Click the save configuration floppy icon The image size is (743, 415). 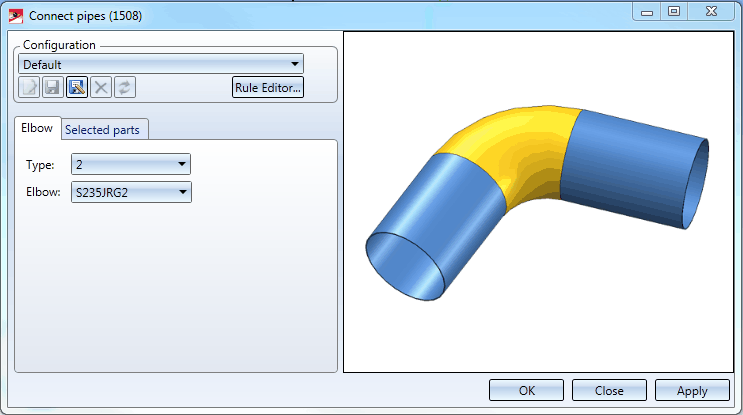click(x=53, y=88)
